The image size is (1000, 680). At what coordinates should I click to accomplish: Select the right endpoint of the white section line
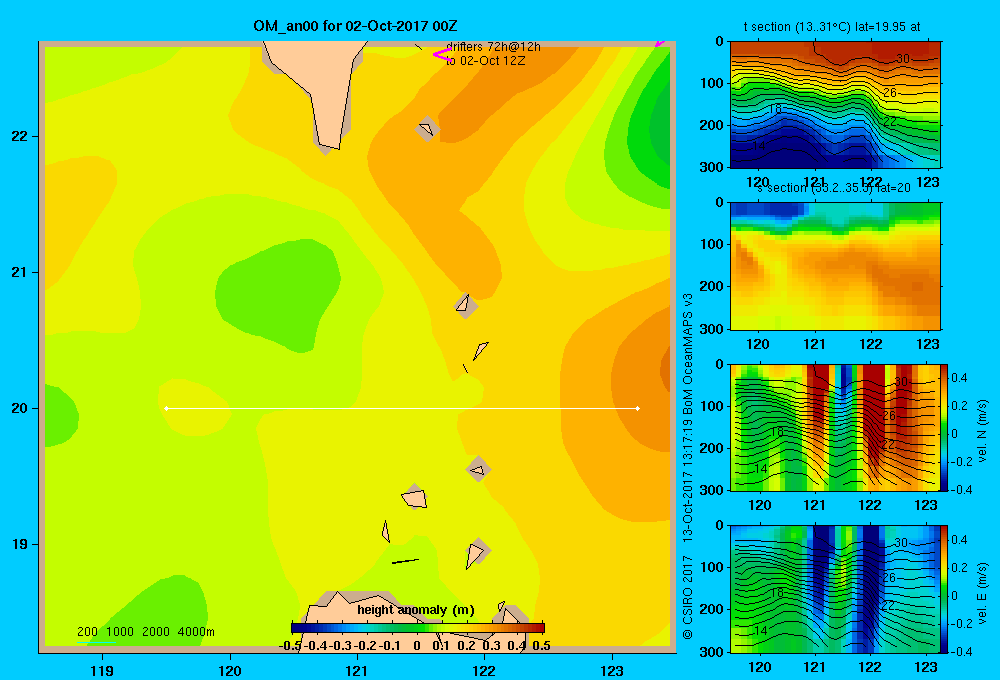(x=638, y=408)
